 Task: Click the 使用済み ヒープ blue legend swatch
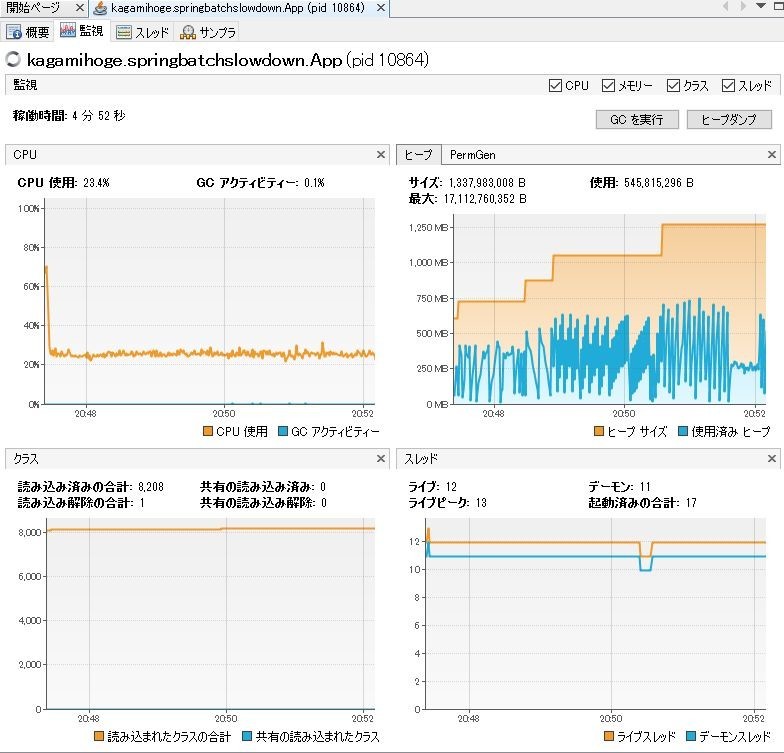coord(683,431)
